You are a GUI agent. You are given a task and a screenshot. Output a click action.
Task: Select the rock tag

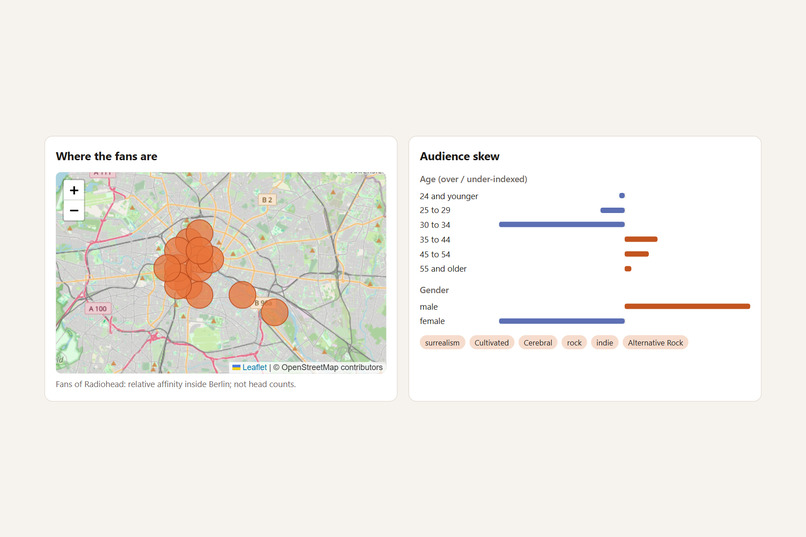coord(574,343)
